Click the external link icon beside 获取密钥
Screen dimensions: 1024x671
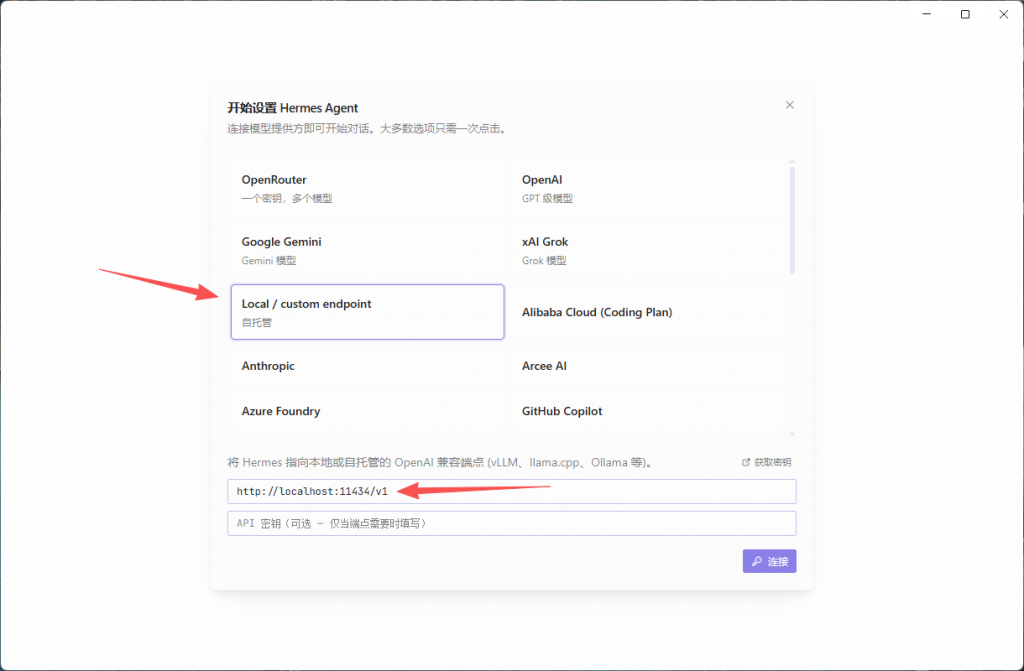(x=746, y=462)
